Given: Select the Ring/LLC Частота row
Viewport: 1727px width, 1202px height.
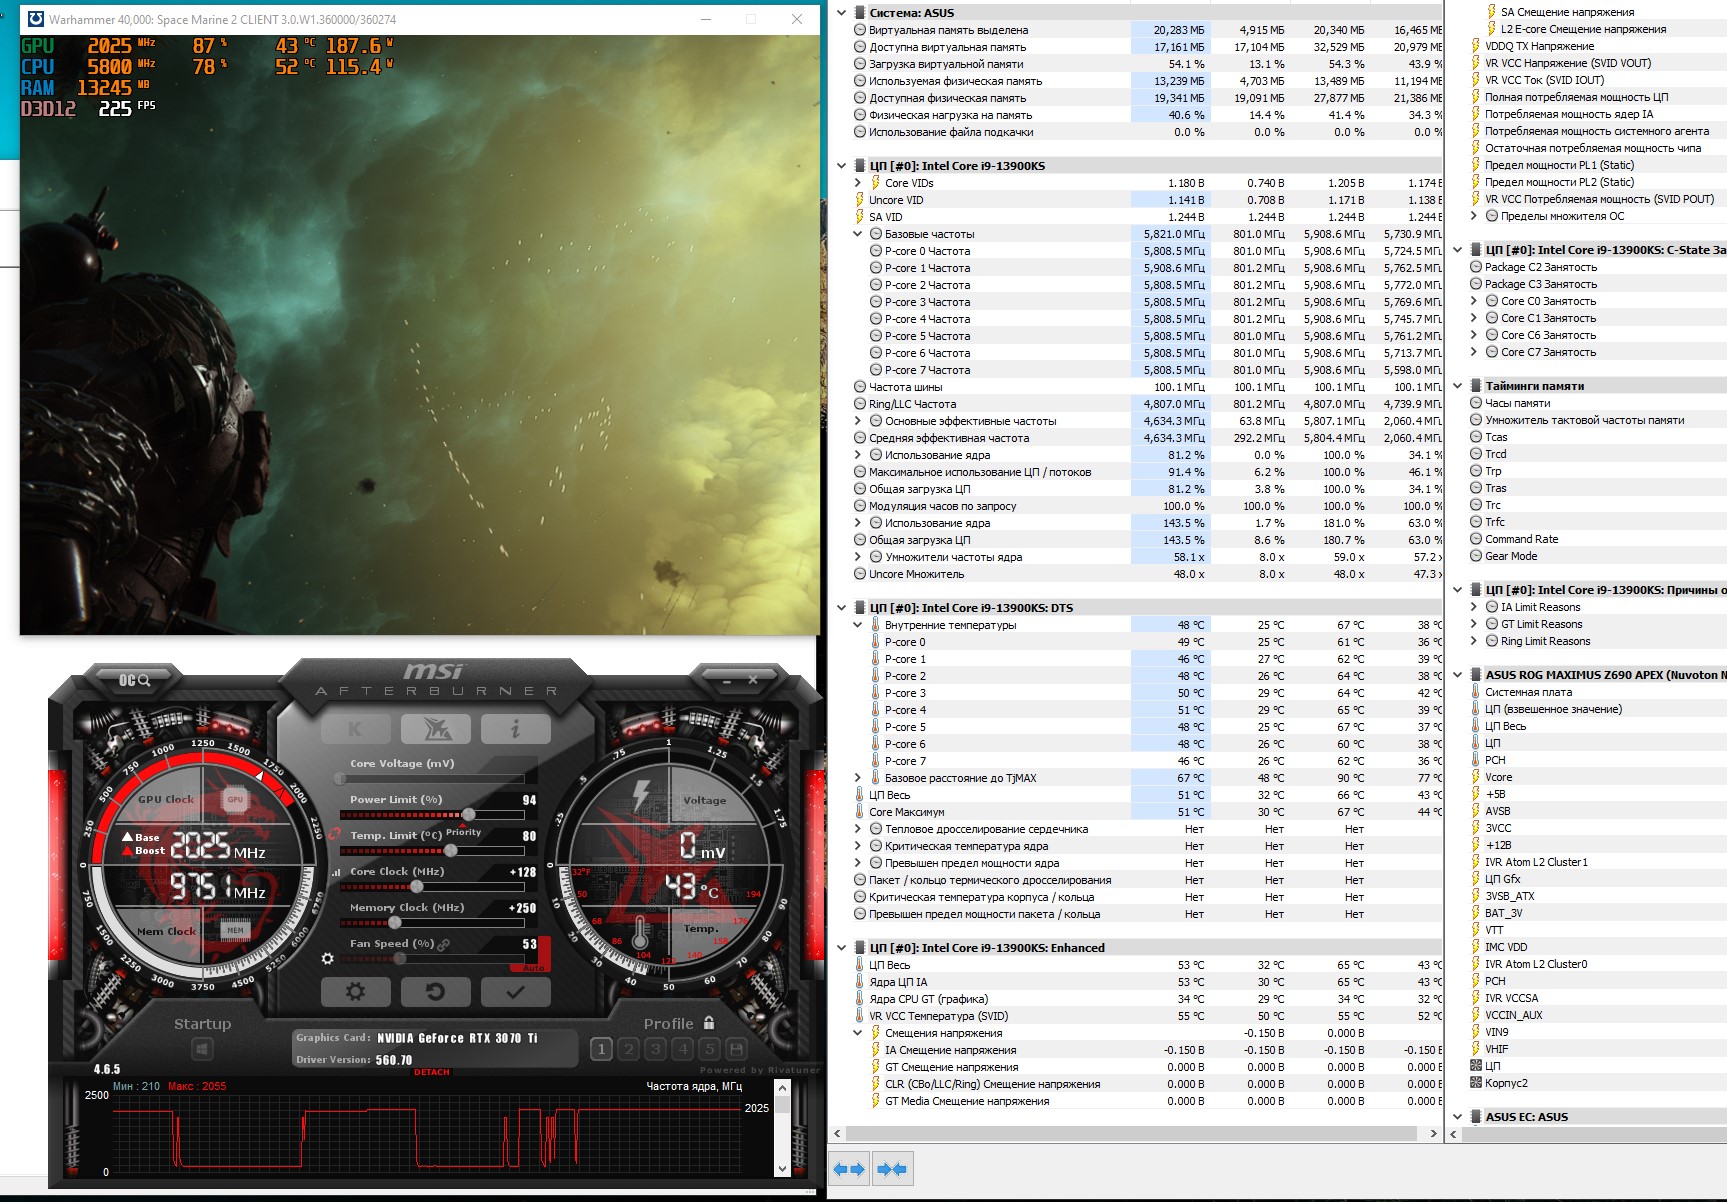Looking at the screenshot, I should [x=1146, y=404].
